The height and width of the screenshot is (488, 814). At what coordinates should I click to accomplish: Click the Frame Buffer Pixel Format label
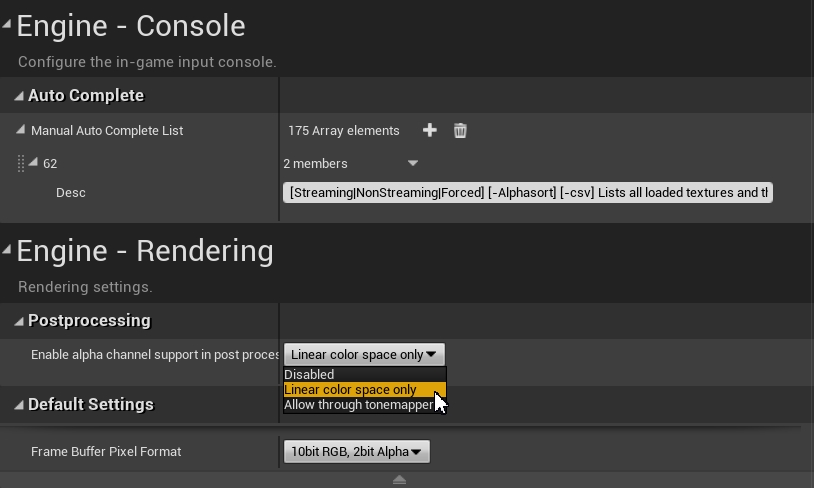click(x=106, y=452)
